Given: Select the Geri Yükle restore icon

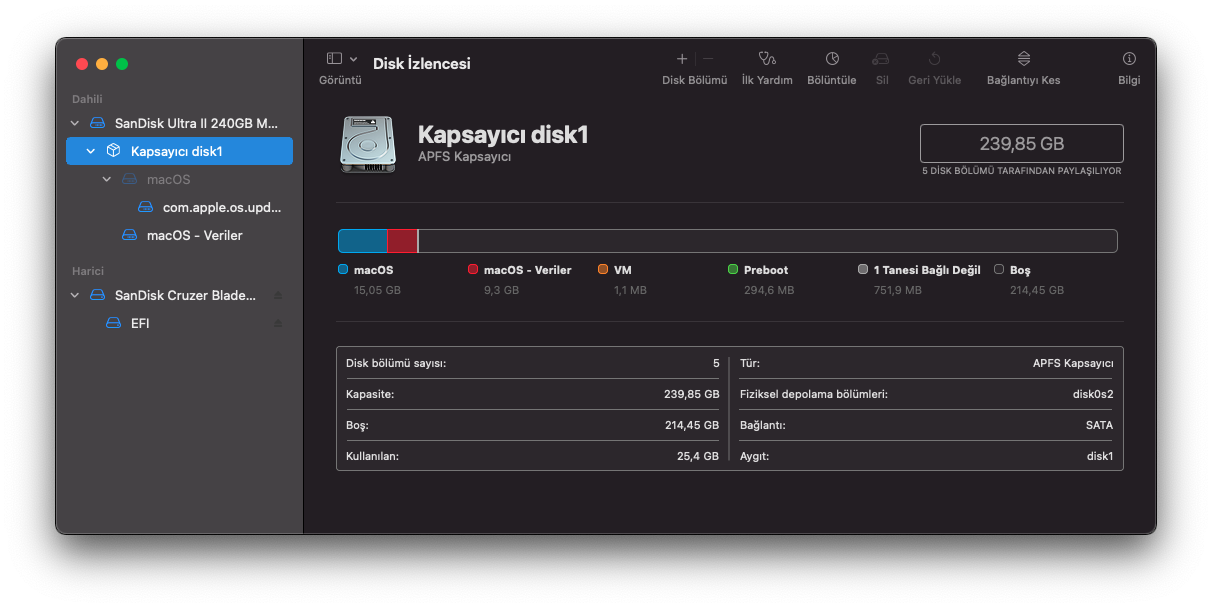Looking at the screenshot, I should pos(934,62).
